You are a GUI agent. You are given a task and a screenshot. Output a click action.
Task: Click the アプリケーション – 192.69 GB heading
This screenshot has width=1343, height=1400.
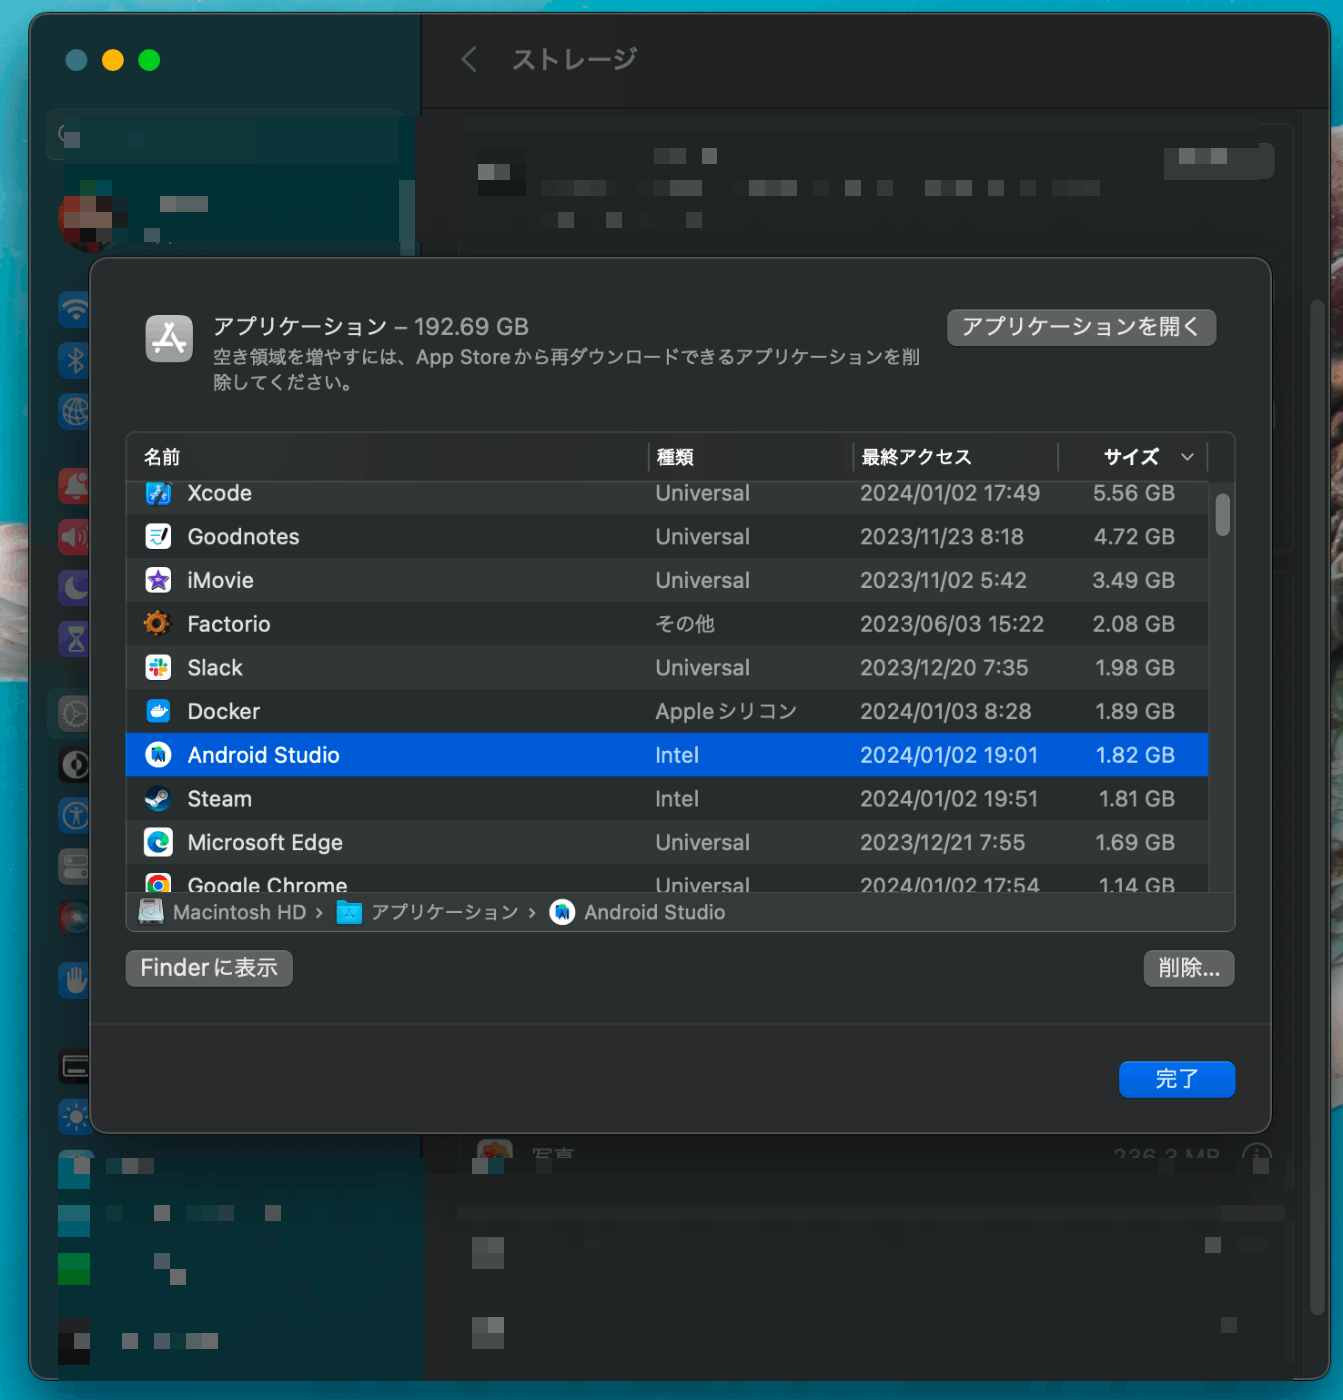coord(371,327)
